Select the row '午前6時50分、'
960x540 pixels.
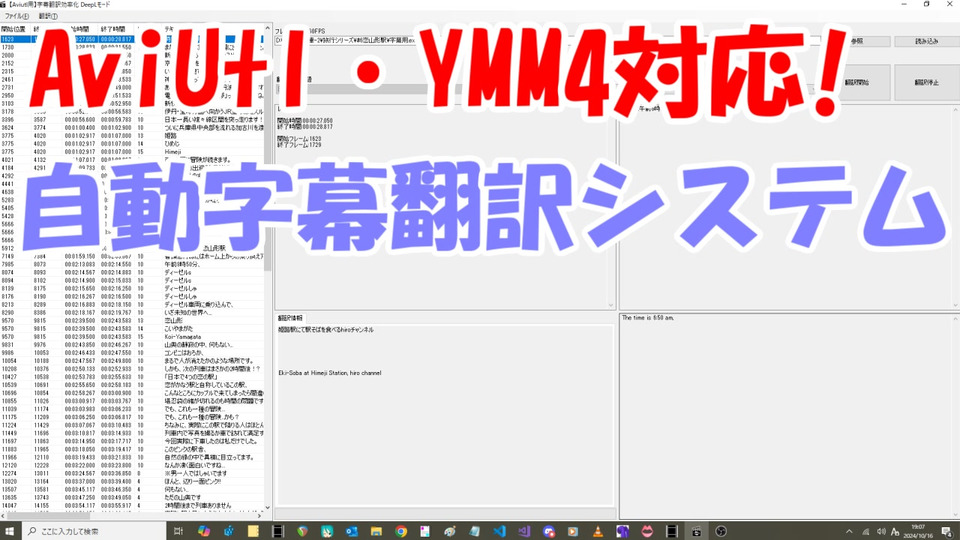(132, 264)
